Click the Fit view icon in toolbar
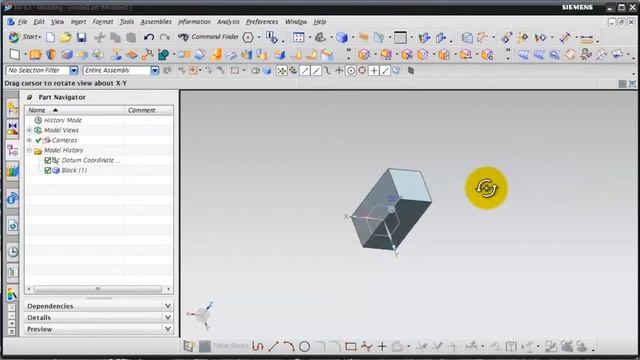This screenshot has height=360, width=640. pyautogui.click(x=298, y=38)
